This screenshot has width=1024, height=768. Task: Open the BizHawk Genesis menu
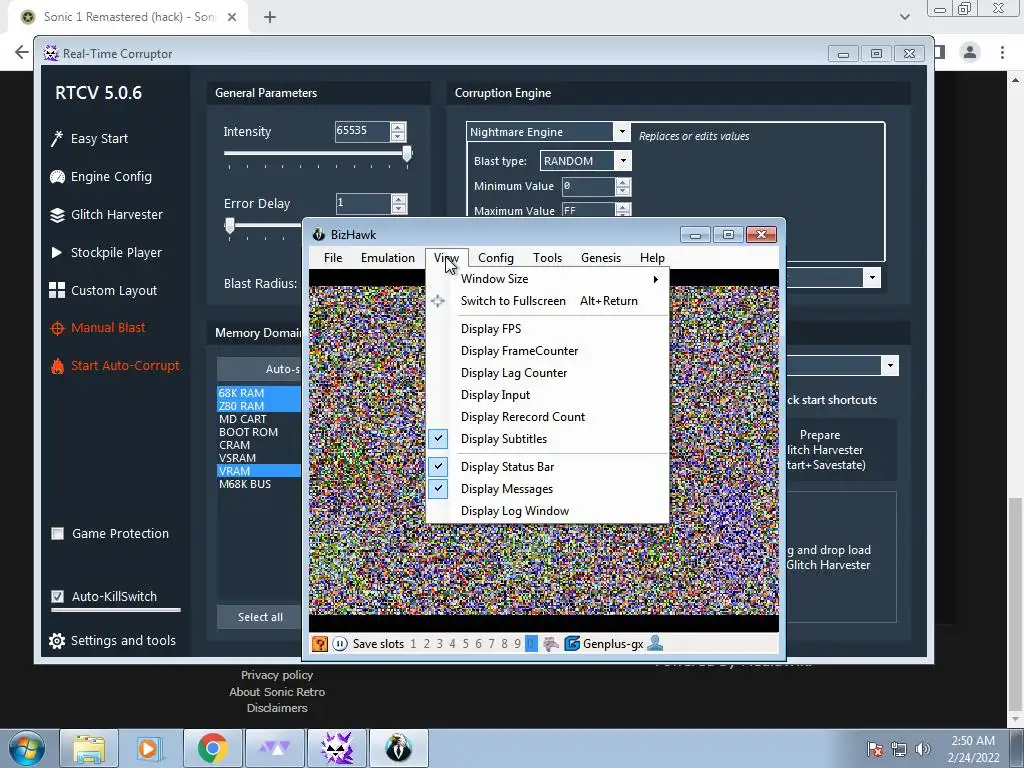click(601, 258)
